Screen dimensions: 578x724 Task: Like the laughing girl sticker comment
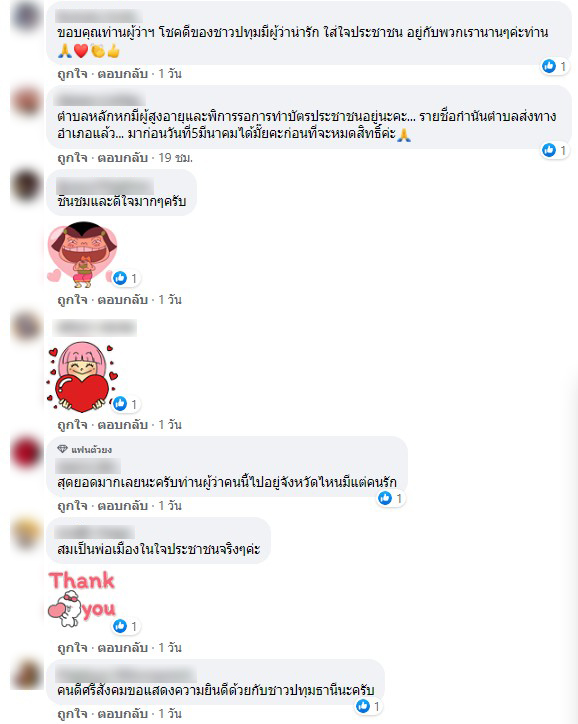[72, 300]
